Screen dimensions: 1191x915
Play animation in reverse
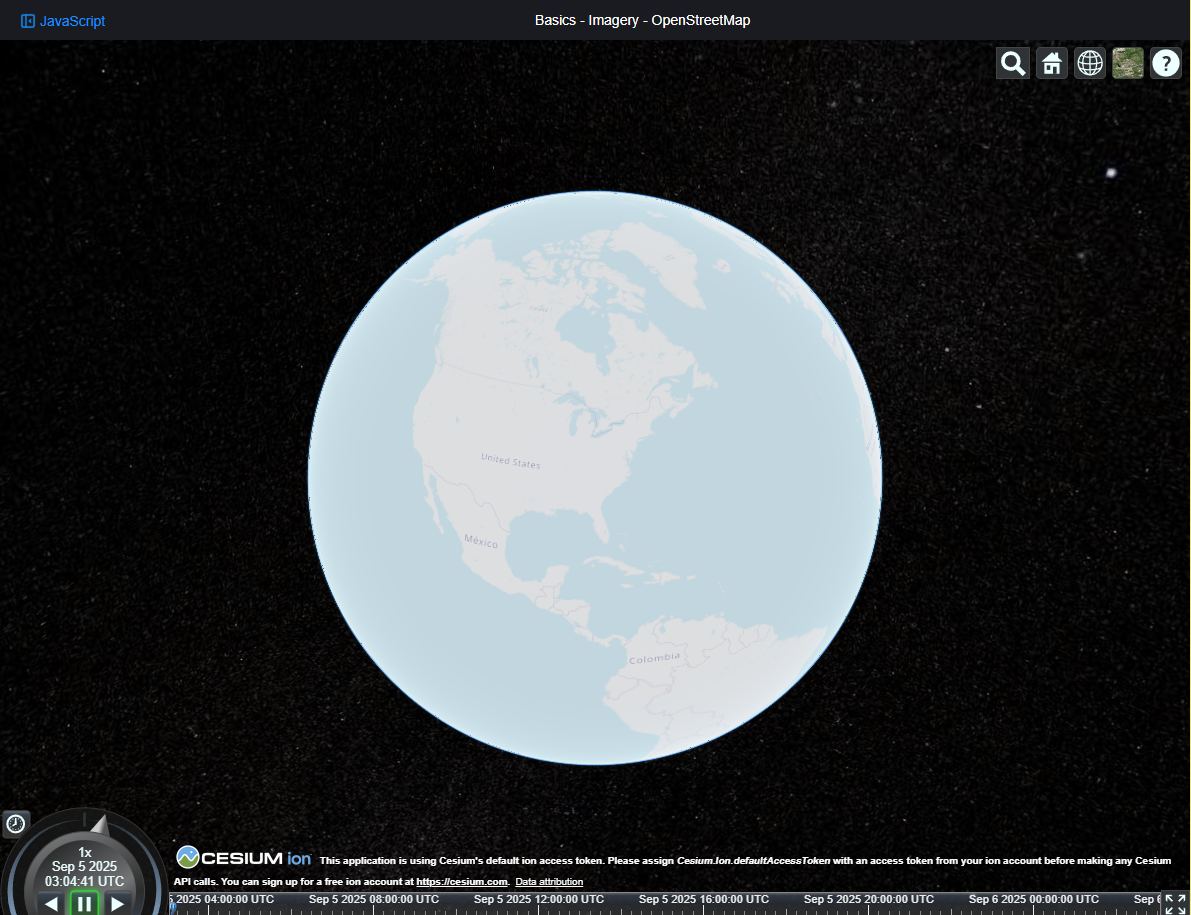pyautogui.click(x=51, y=904)
